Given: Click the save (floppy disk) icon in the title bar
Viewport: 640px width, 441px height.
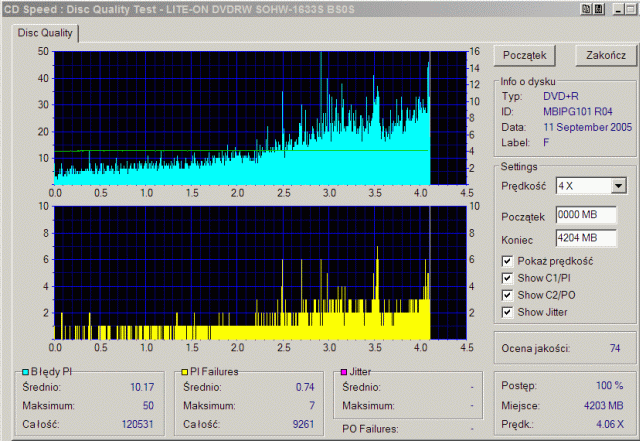Looking at the screenshot, I should click(x=599, y=9).
